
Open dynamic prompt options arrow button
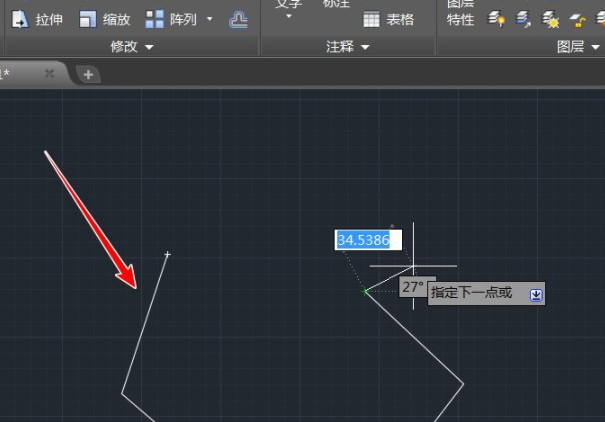coord(536,294)
